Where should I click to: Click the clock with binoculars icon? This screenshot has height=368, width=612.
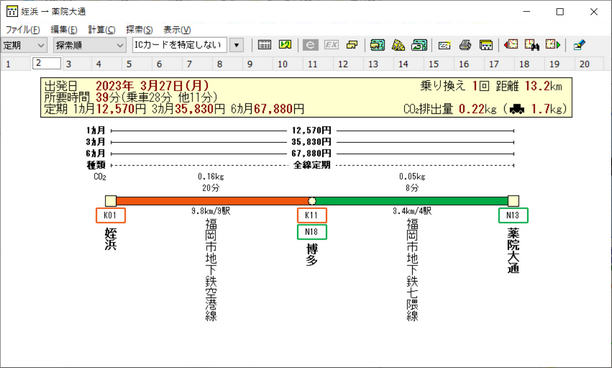click(532, 45)
